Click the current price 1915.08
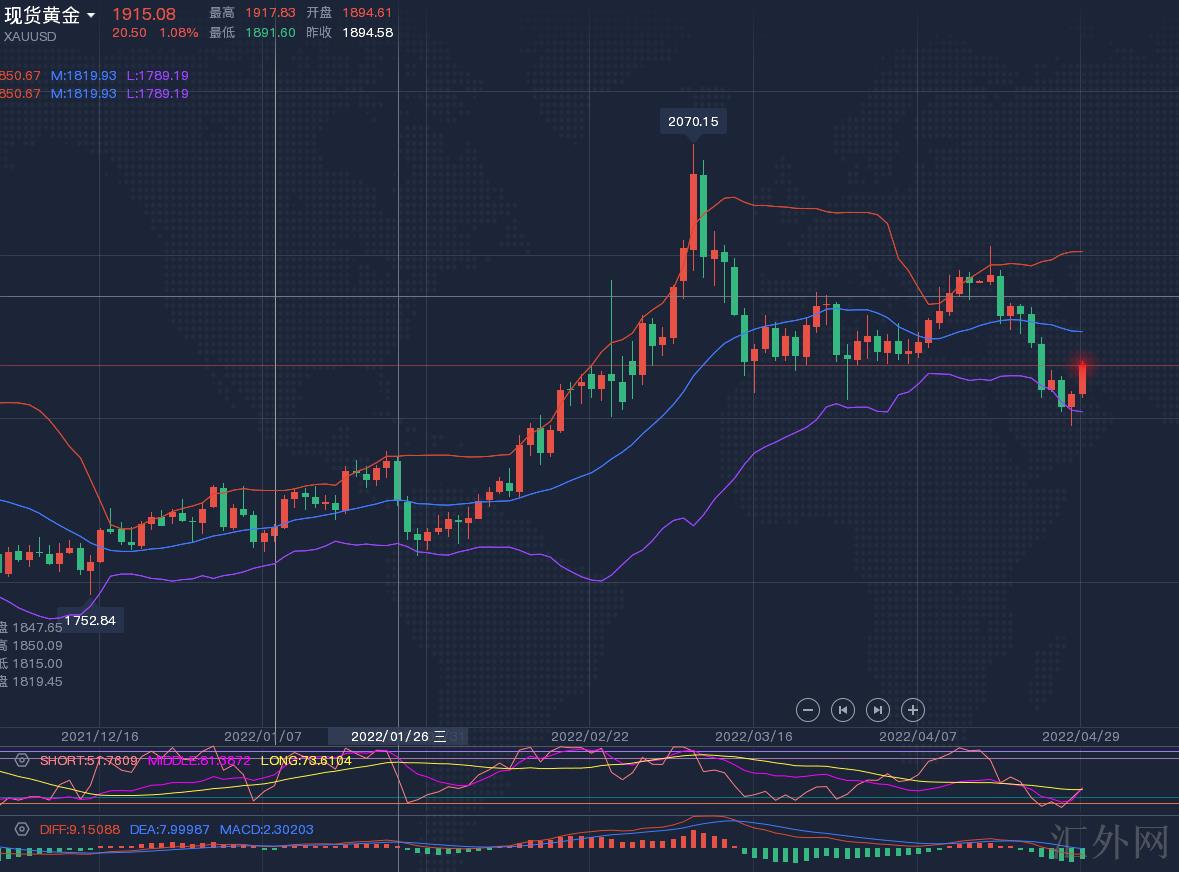 pyautogui.click(x=143, y=14)
